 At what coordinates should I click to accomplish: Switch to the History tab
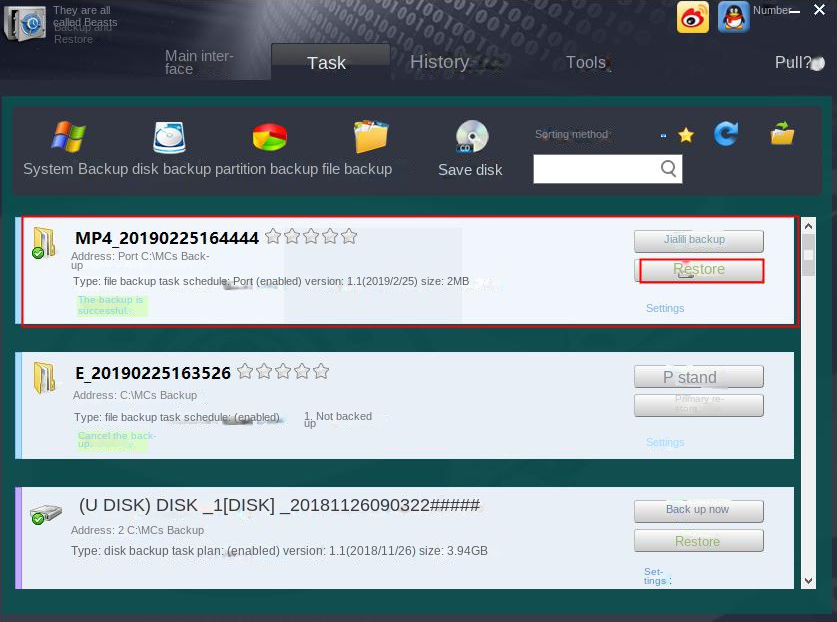click(439, 62)
